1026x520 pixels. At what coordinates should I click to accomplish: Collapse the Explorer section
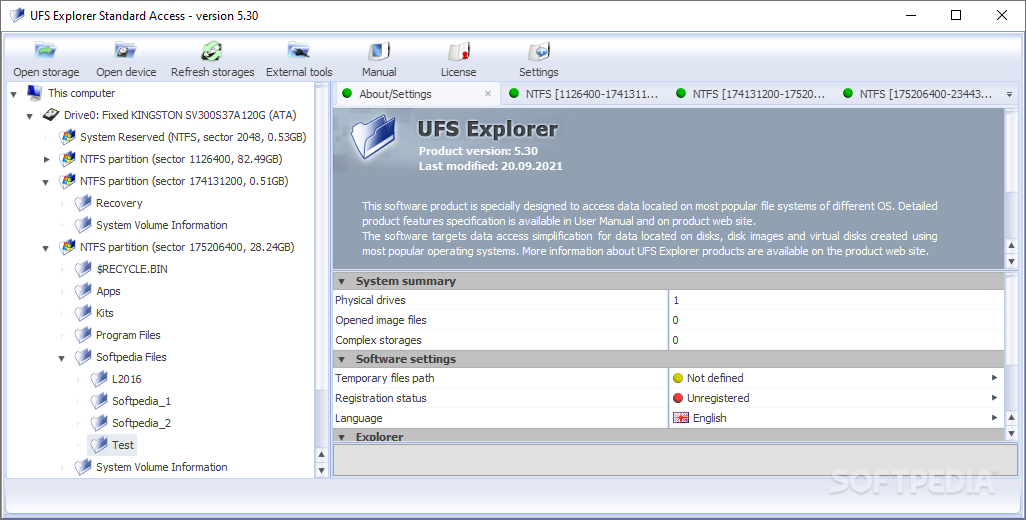341,437
